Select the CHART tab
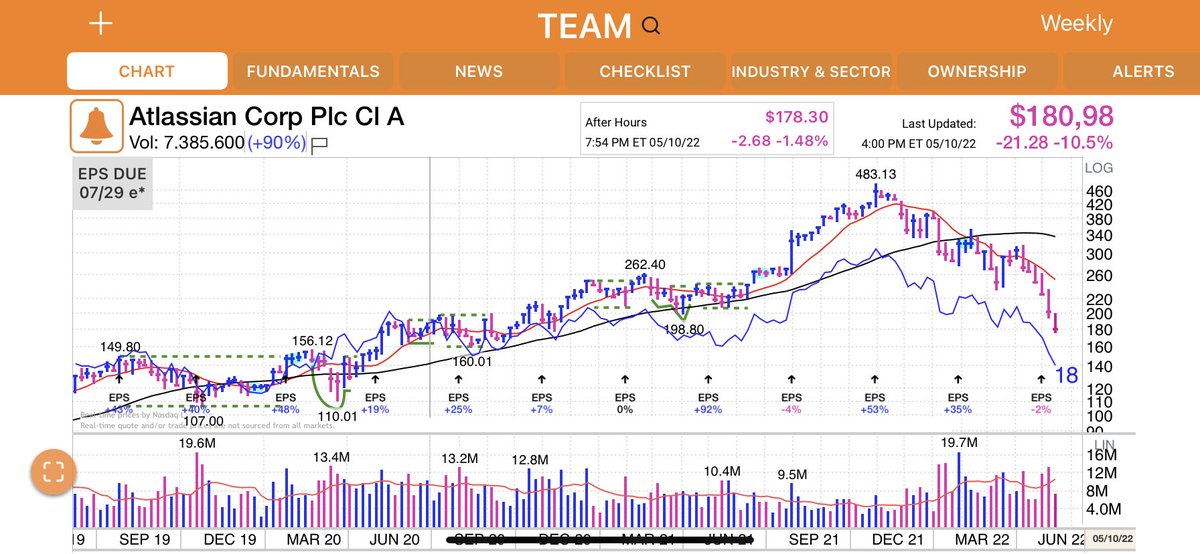Screen dimensions: 1200x554 pos(146,71)
